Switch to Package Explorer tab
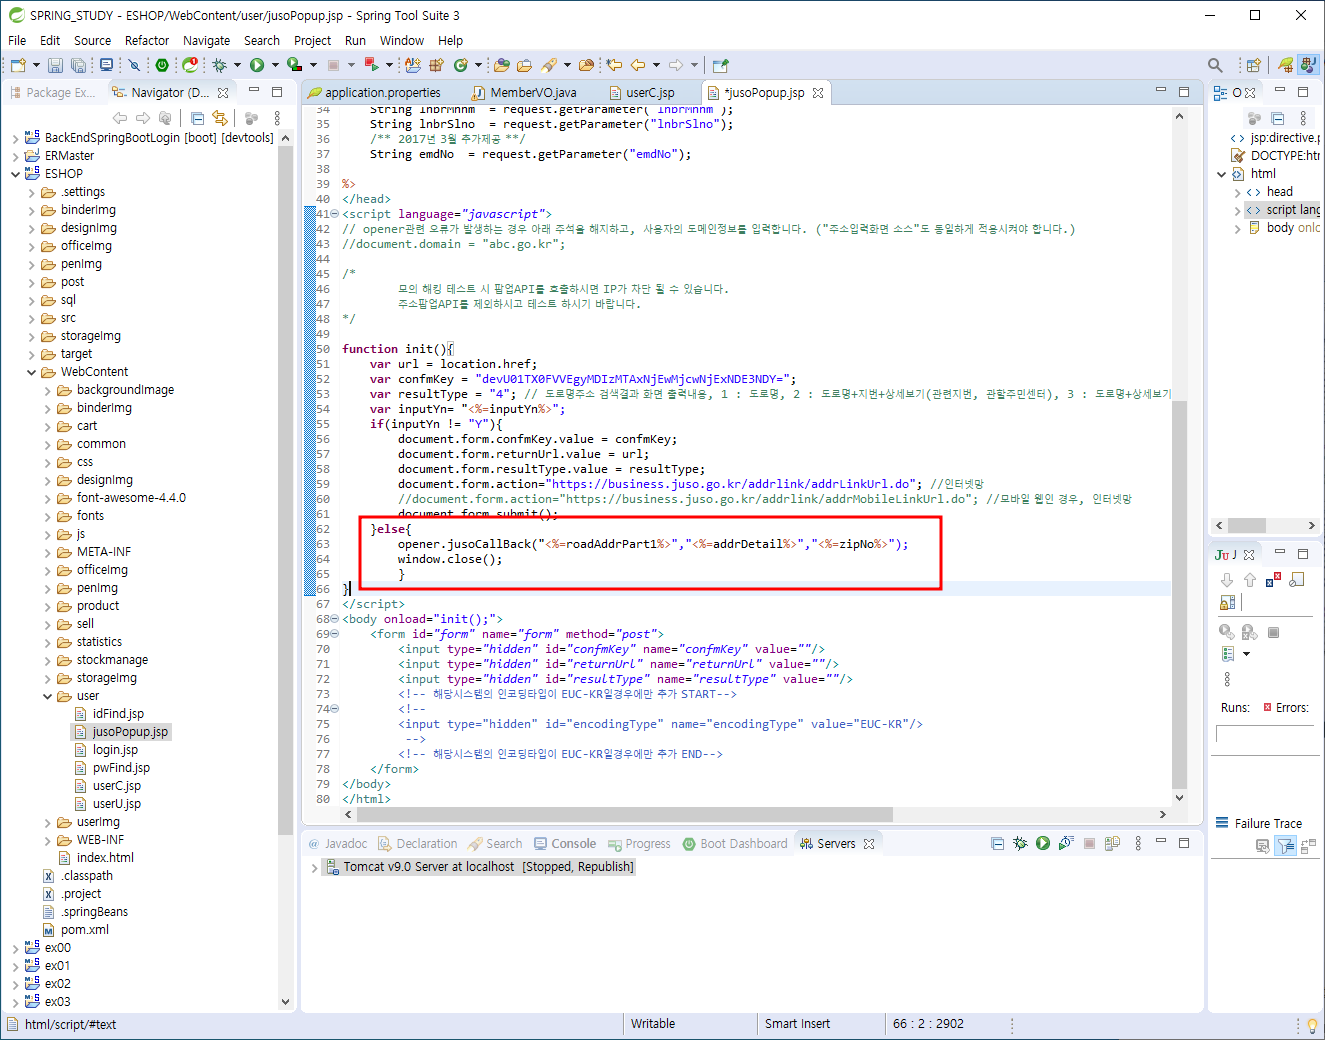The width and height of the screenshot is (1325, 1040). click(x=52, y=93)
